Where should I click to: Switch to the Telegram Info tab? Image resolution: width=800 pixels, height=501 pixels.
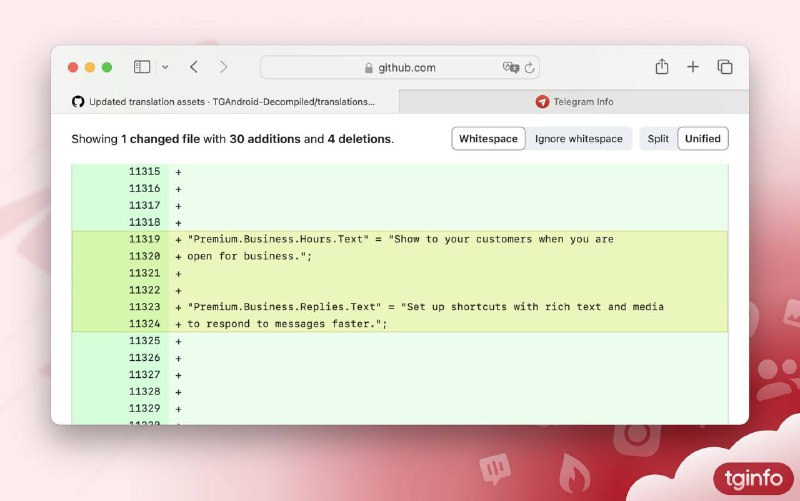[x=574, y=102]
